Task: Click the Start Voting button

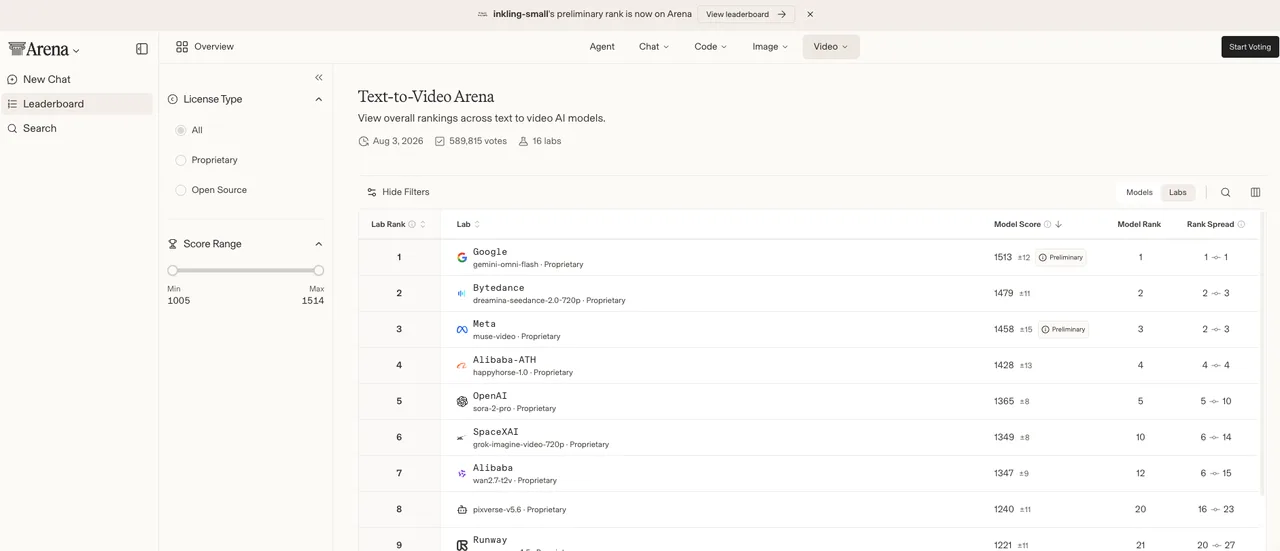Action: click(1250, 47)
